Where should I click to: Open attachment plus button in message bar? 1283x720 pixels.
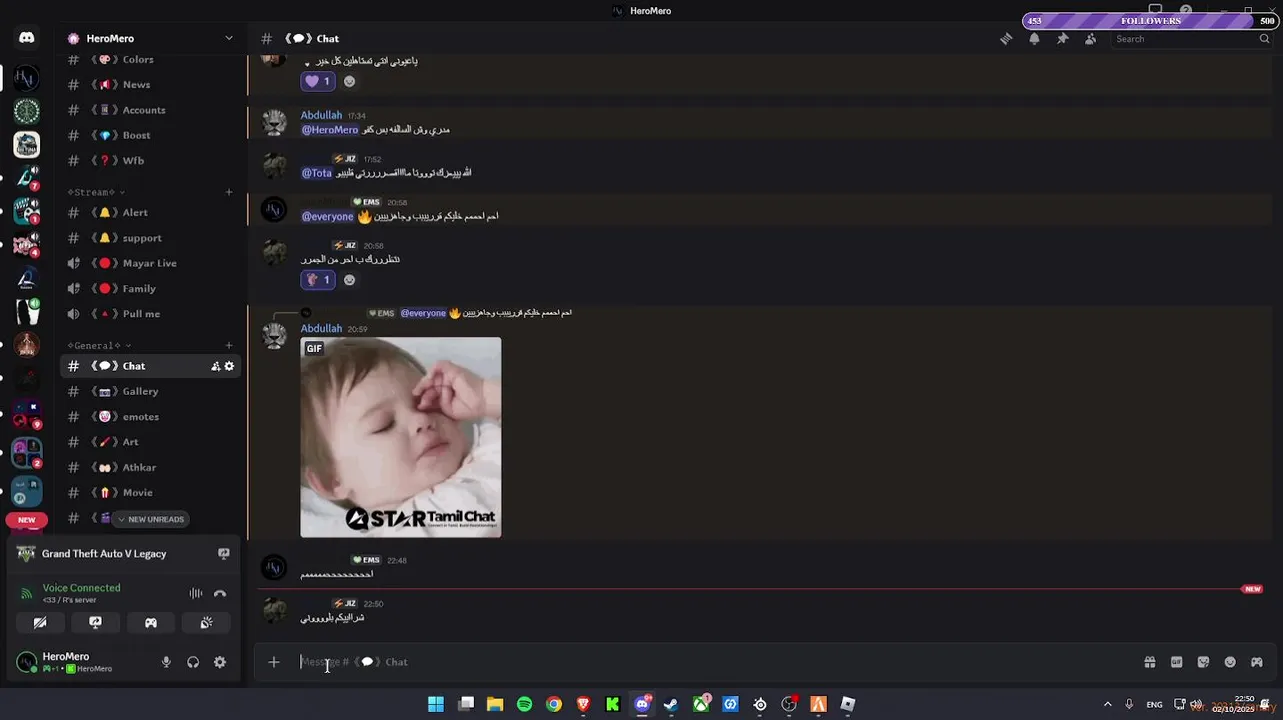tap(274, 662)
